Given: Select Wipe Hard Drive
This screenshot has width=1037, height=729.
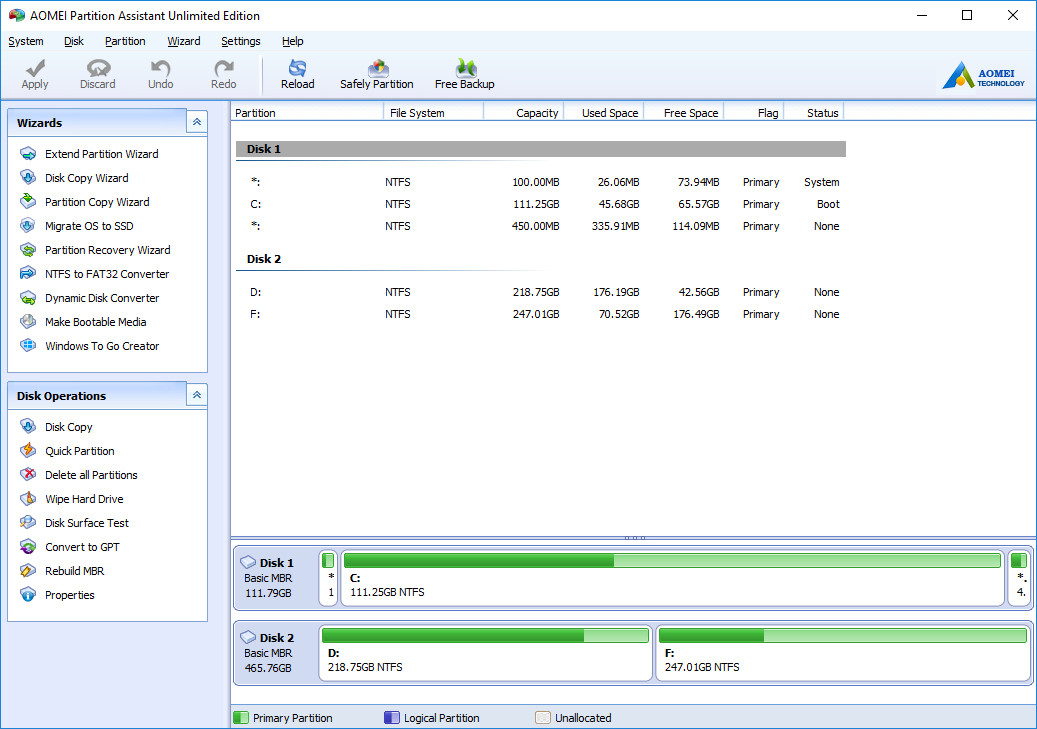Looking at the screenshot, I should [84, 499].
